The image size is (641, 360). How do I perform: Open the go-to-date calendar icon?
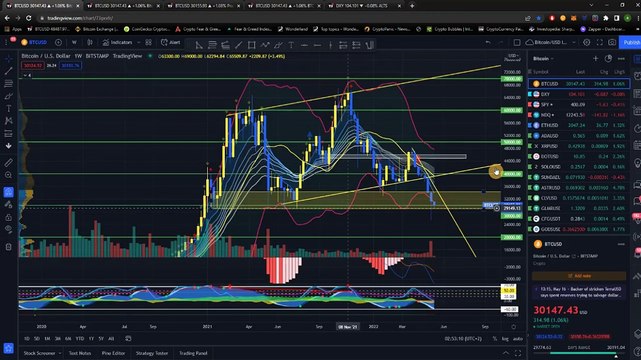point(128,339)
